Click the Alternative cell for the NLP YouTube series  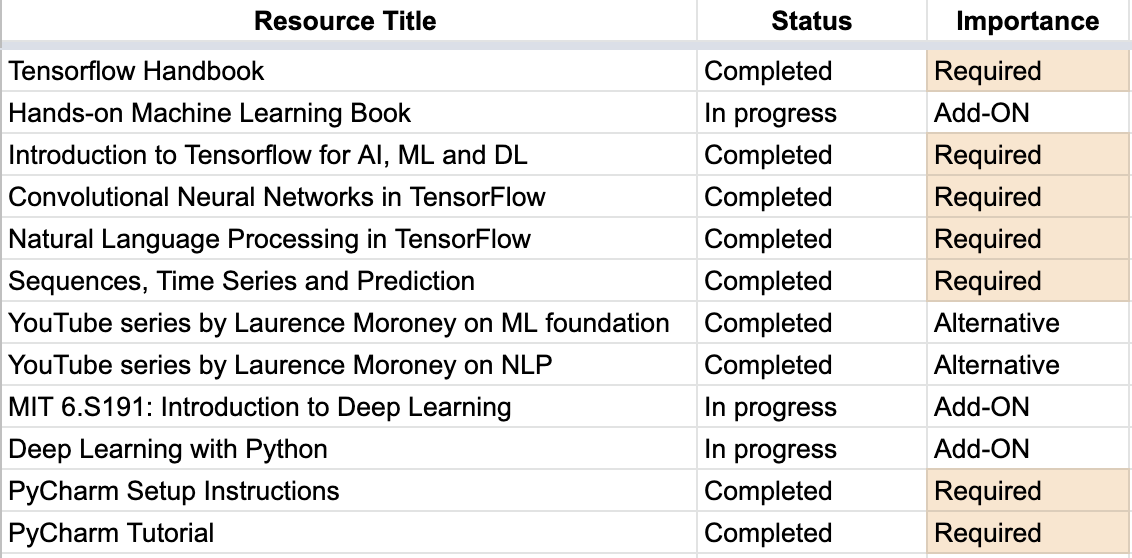click(x=996, y=365)
